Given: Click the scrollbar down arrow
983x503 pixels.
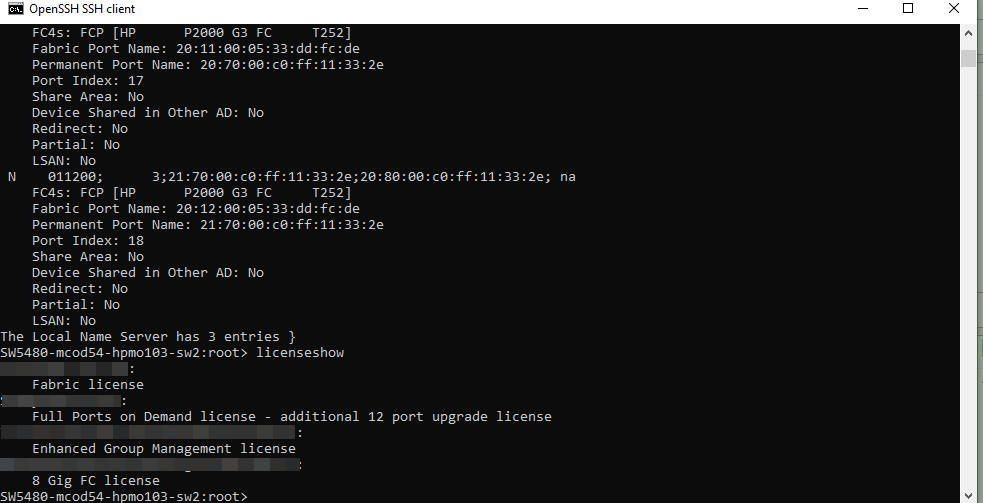Looking at the screenshot, I should point(968,495).
